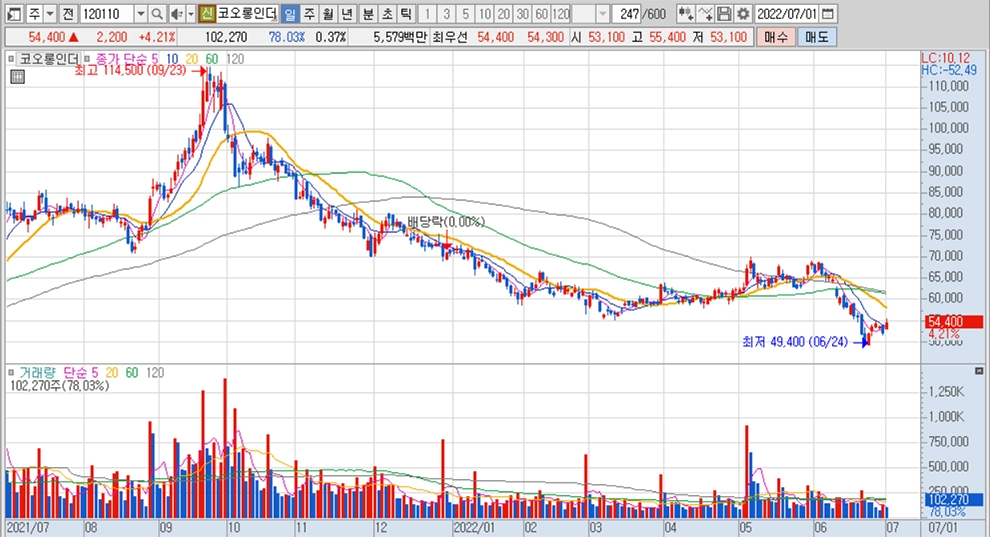Image resolution: width=990 pixels, height=537 pixels.
Task: Select second 초 chart period
Action: pos(387,13)
